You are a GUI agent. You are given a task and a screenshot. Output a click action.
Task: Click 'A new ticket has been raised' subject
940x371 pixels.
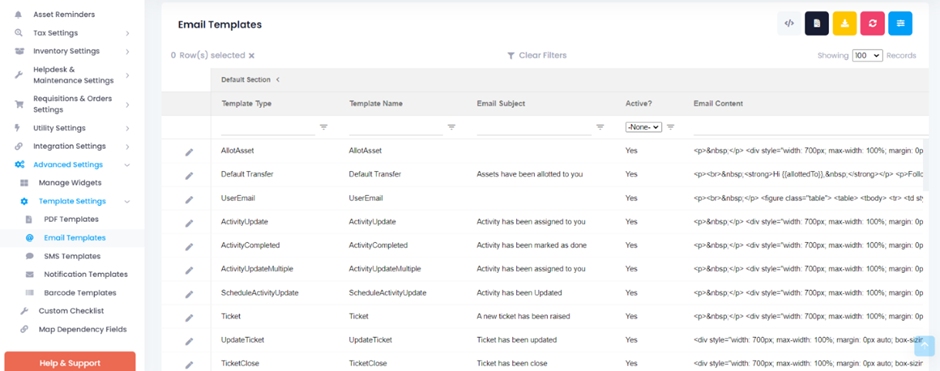coord(523,316)
